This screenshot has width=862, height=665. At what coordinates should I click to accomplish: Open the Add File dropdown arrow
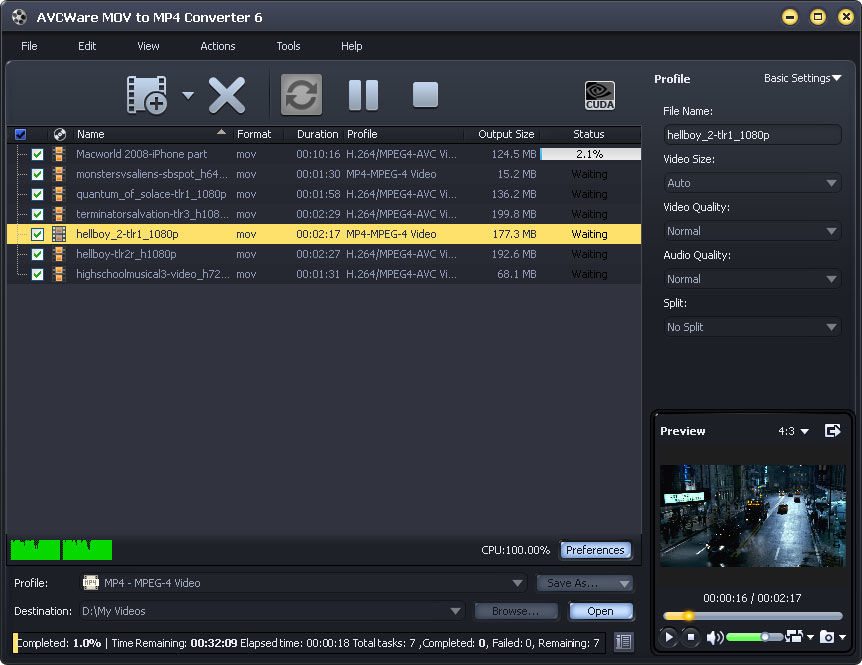(x=188, y=95)
